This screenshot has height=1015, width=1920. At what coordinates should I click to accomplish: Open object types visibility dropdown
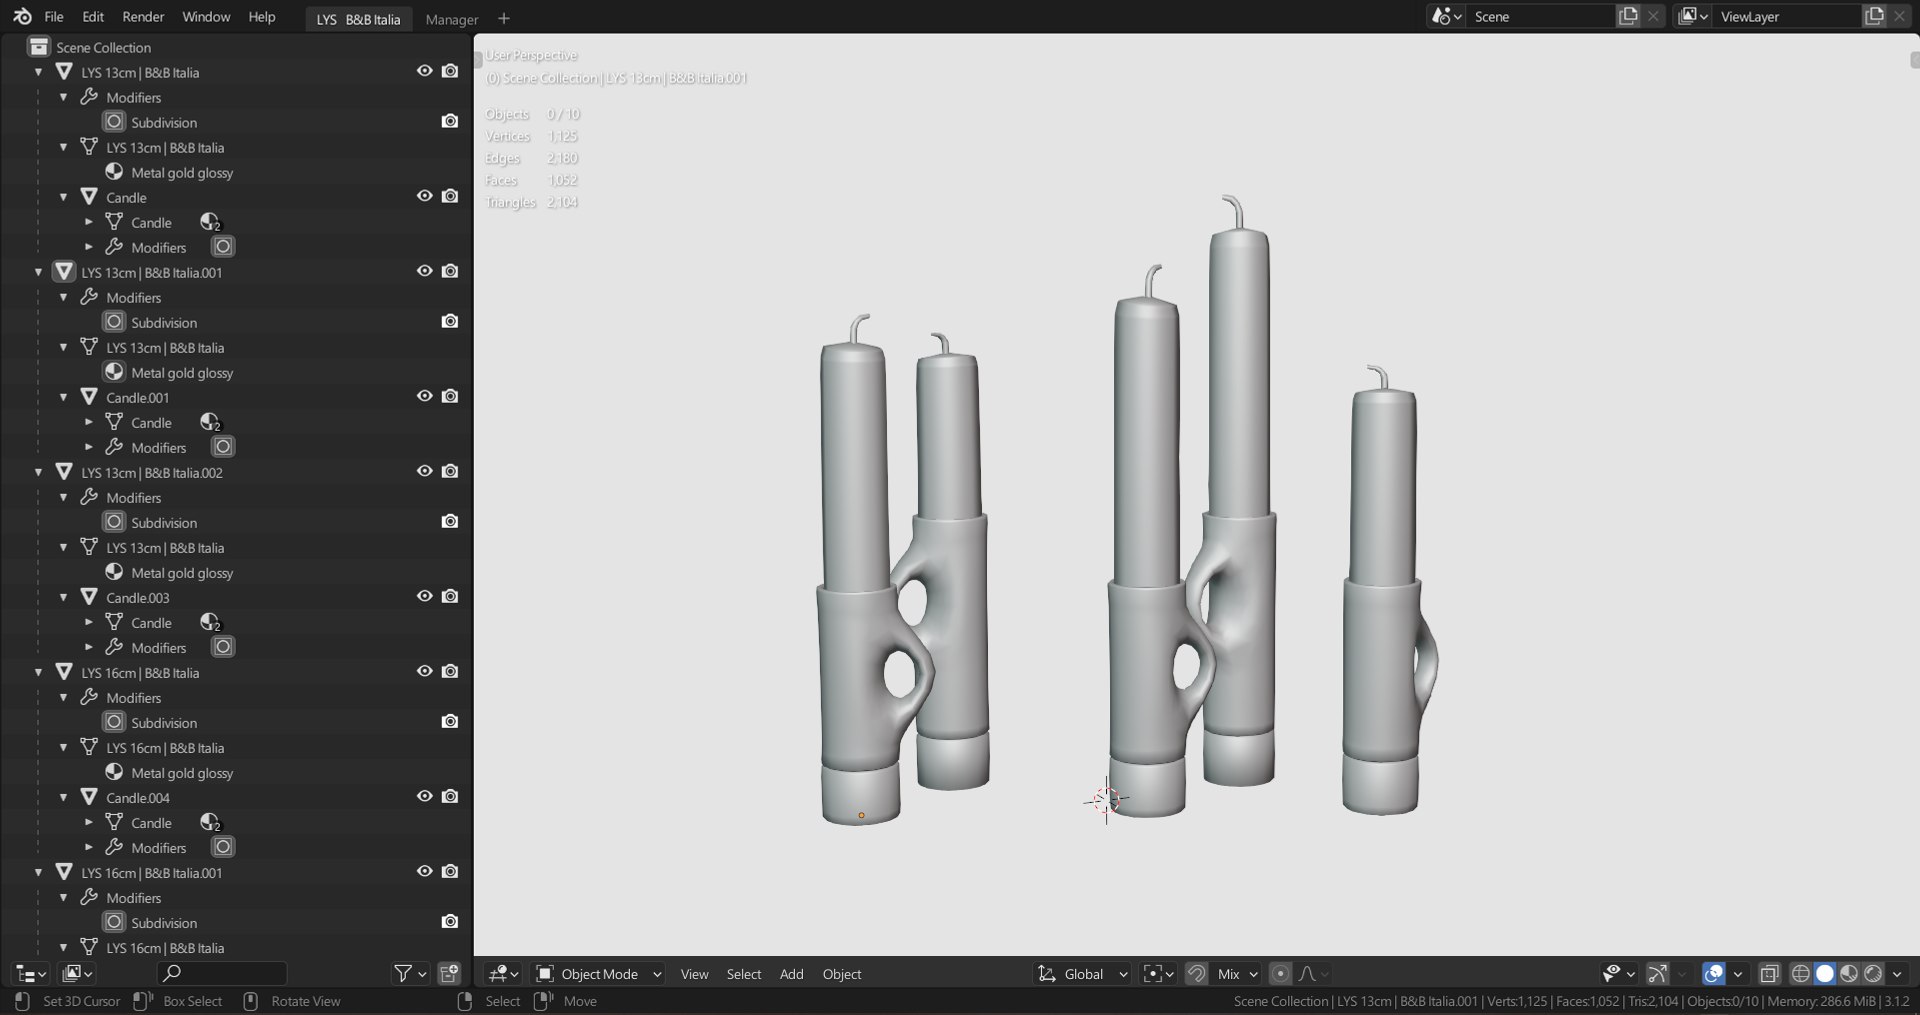(1618, 973)
